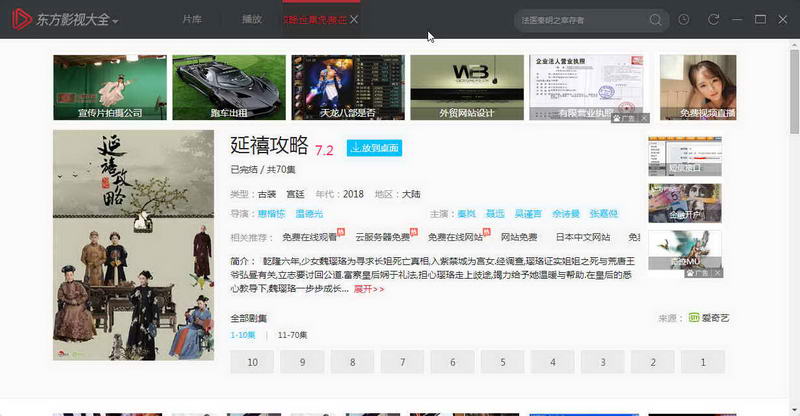
Task: Minimize the player window
Action: coord(737,19)
